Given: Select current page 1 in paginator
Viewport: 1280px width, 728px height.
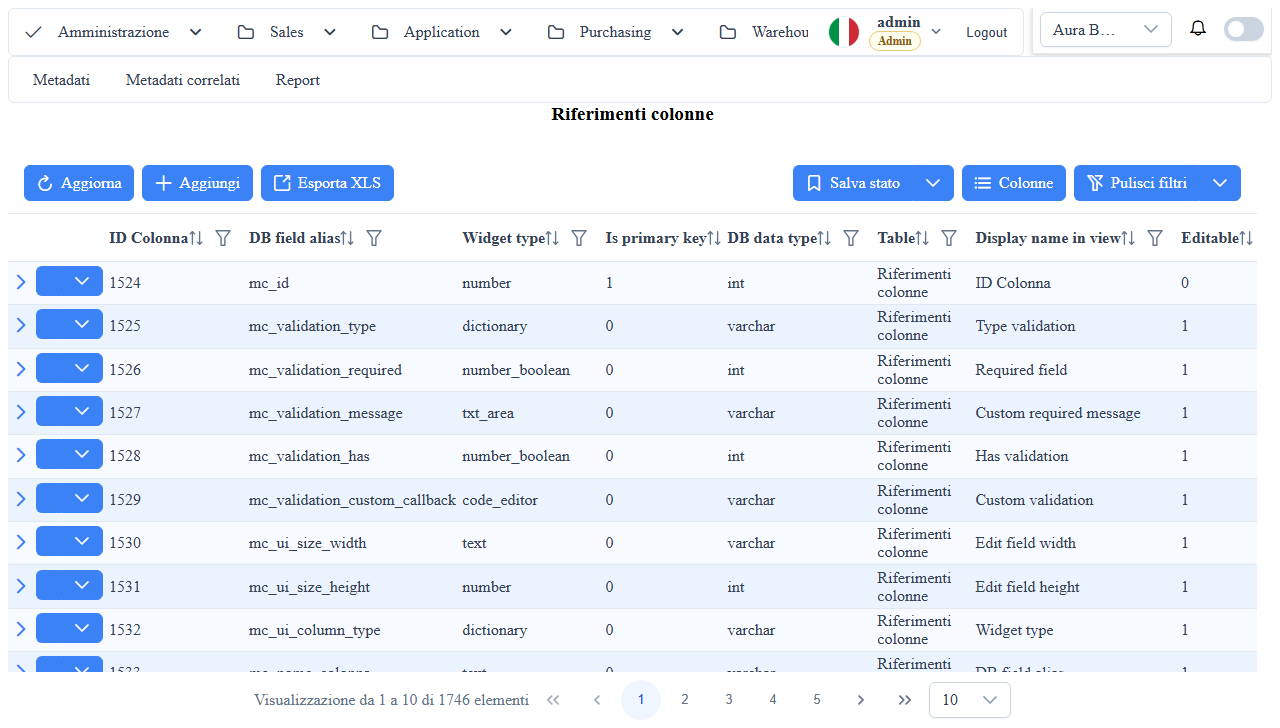Looking at the screenshot, I should [641, 700].
